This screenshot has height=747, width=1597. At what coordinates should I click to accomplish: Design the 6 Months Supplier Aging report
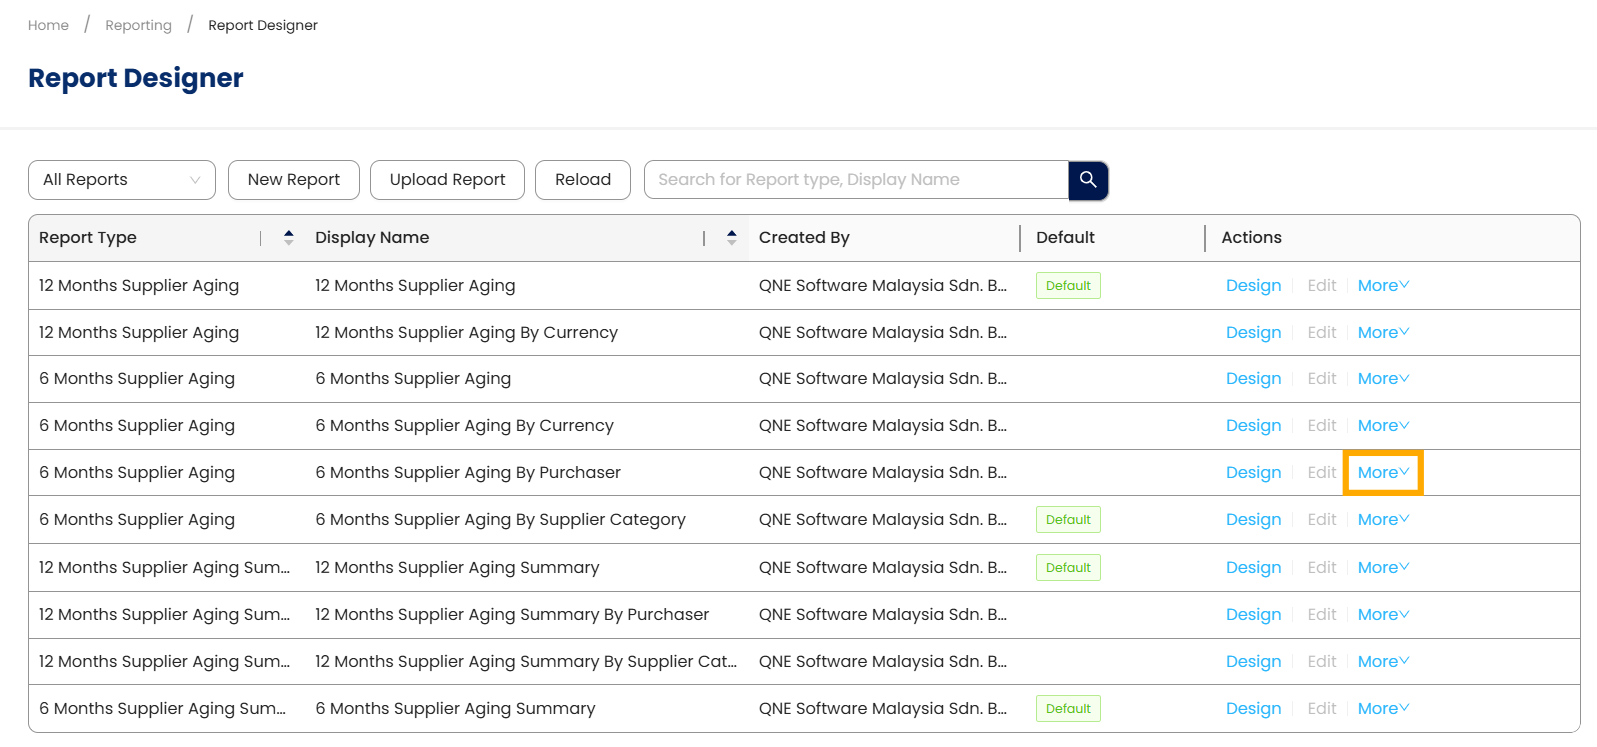click(x=1253, y=378)
